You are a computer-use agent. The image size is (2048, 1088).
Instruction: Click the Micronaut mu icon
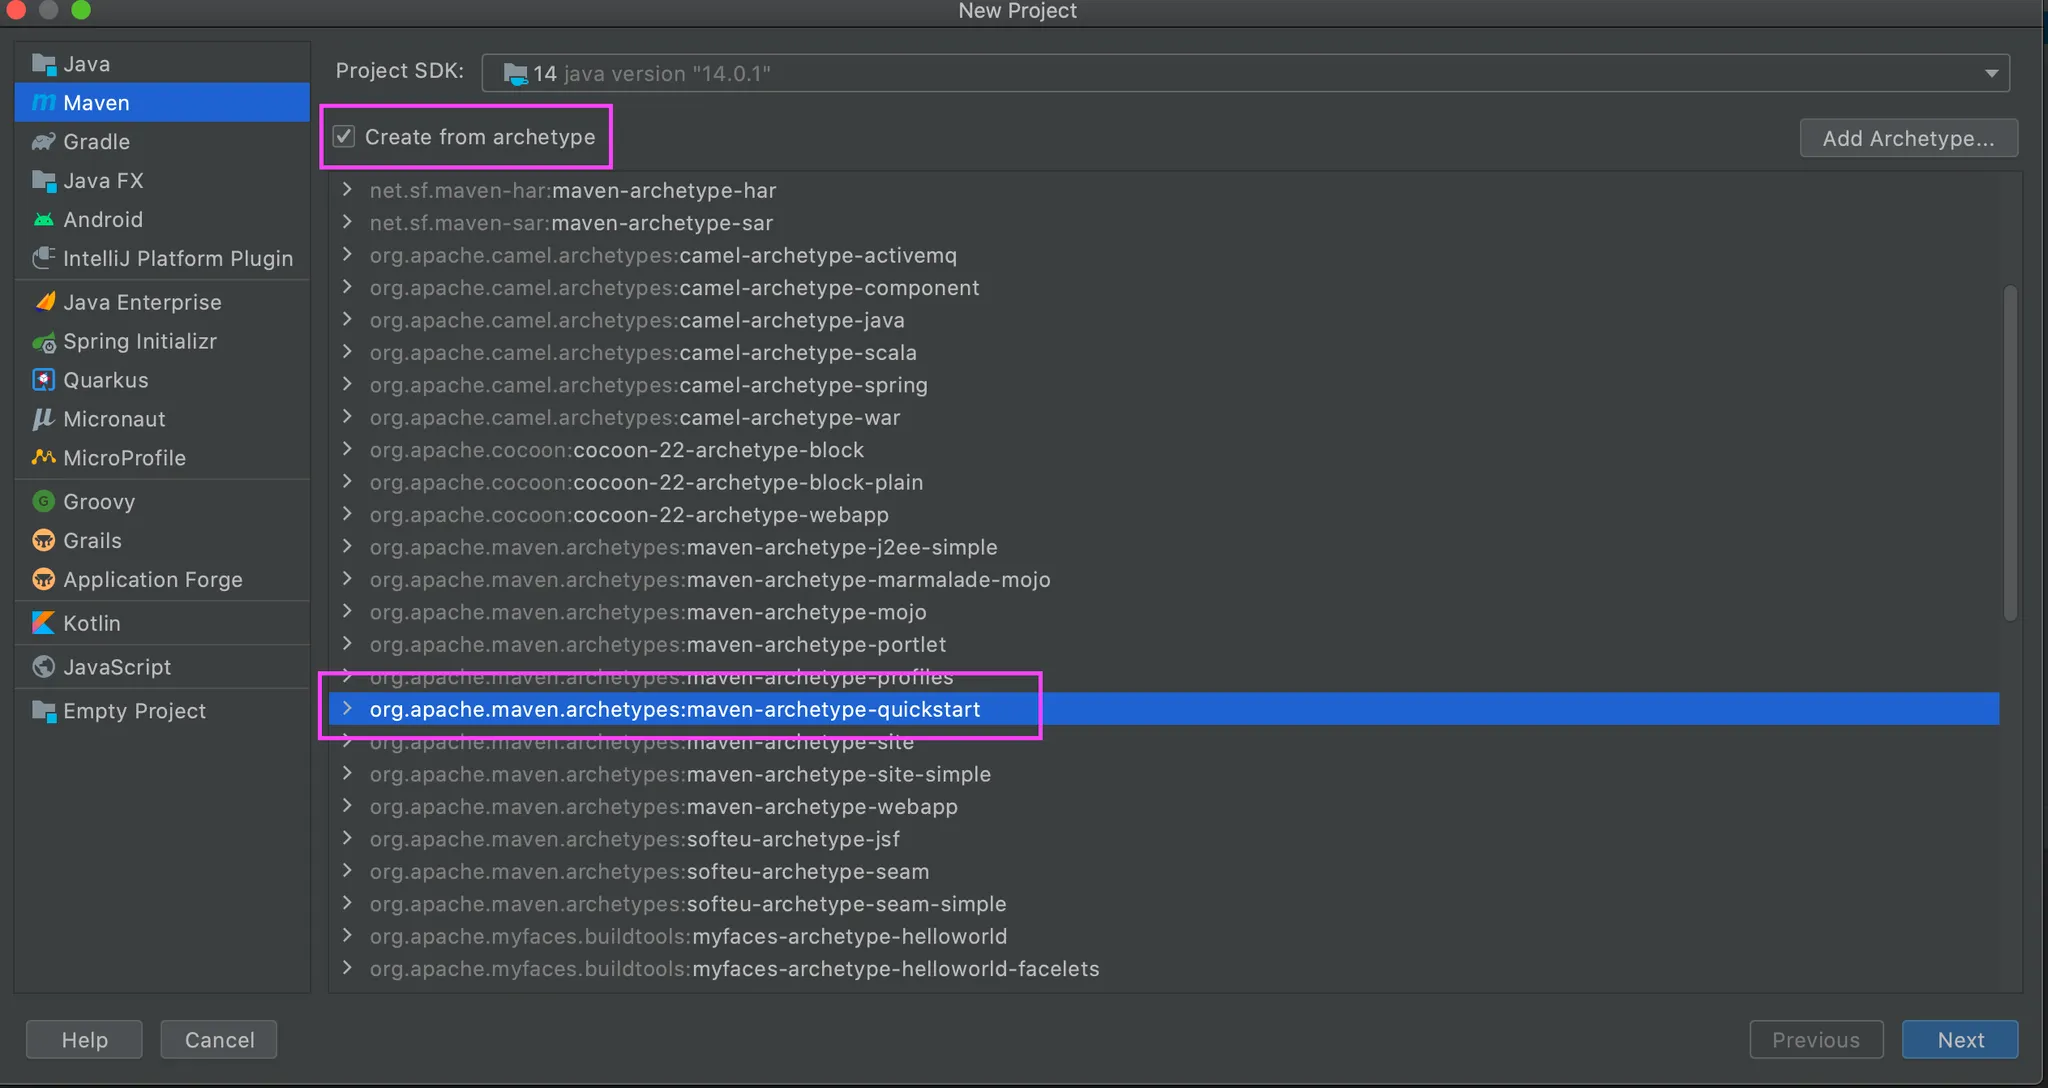43,419
